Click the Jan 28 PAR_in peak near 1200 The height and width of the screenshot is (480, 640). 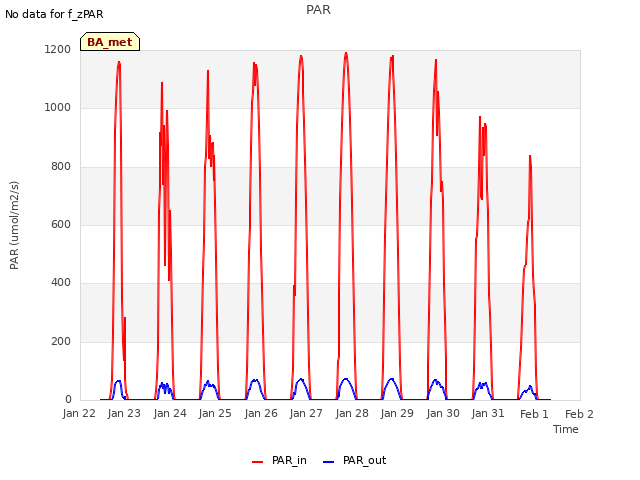(346, 53)
